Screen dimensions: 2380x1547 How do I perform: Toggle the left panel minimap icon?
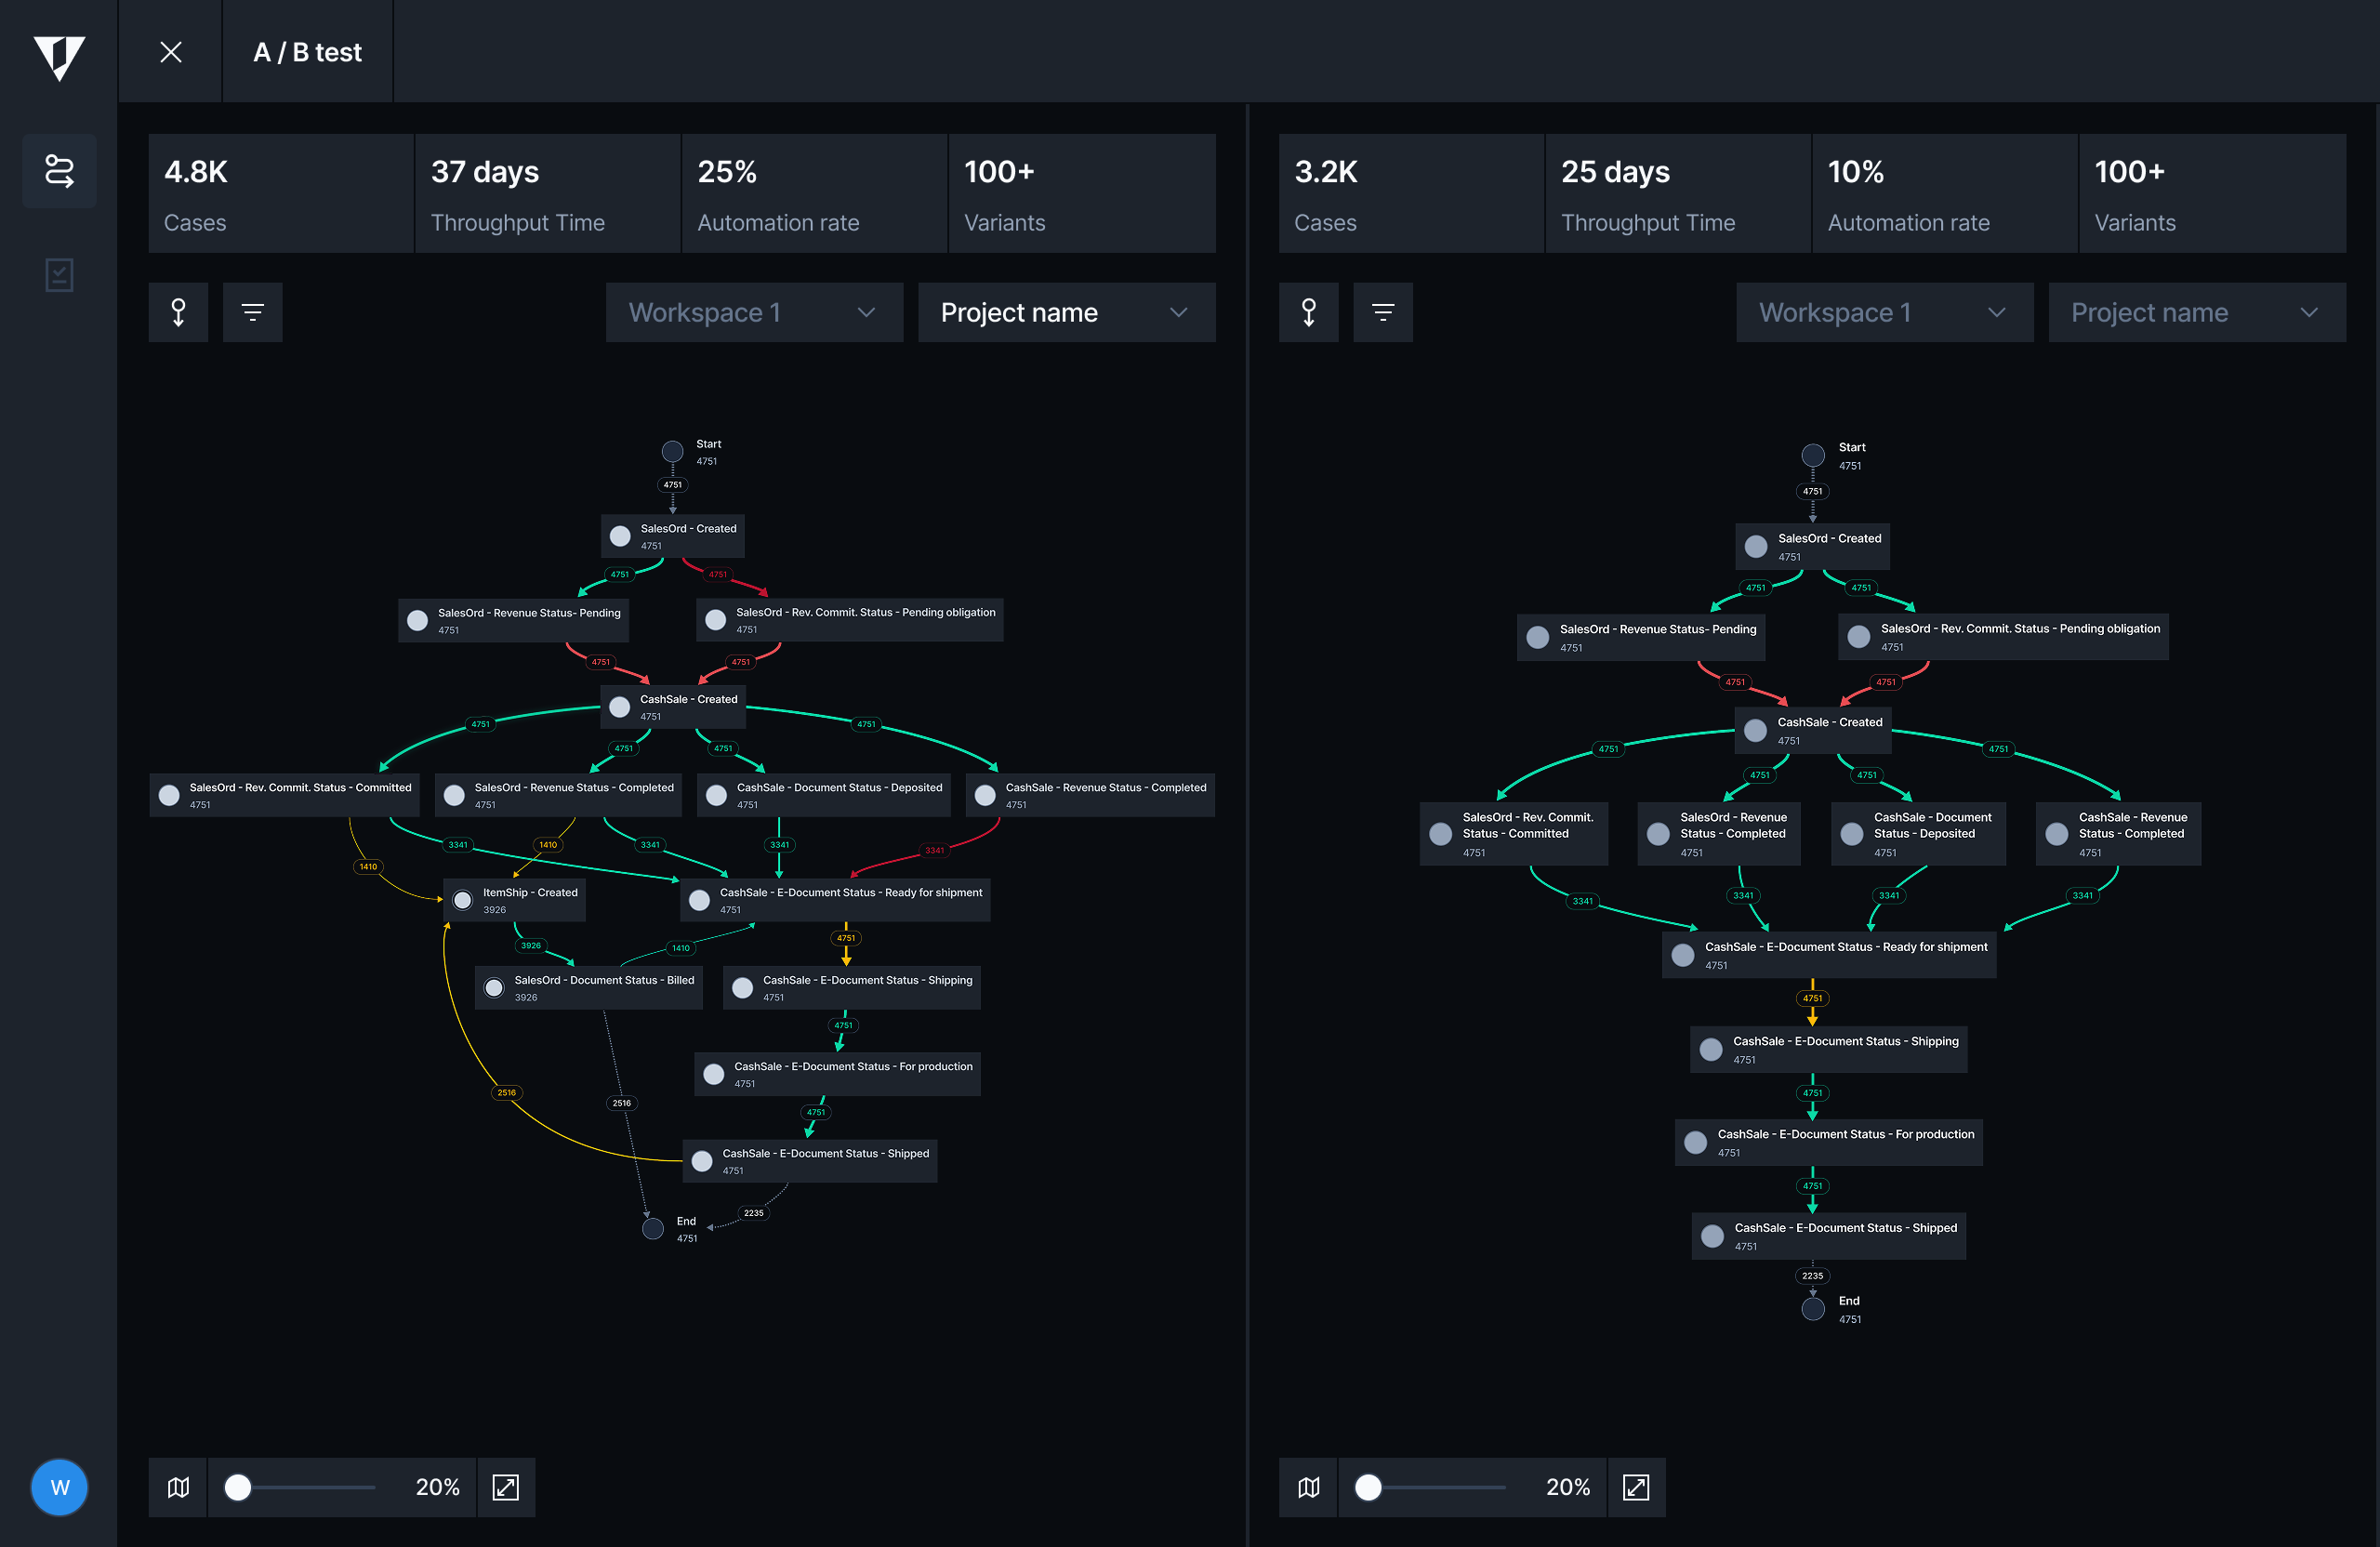tap(178, 1487)
